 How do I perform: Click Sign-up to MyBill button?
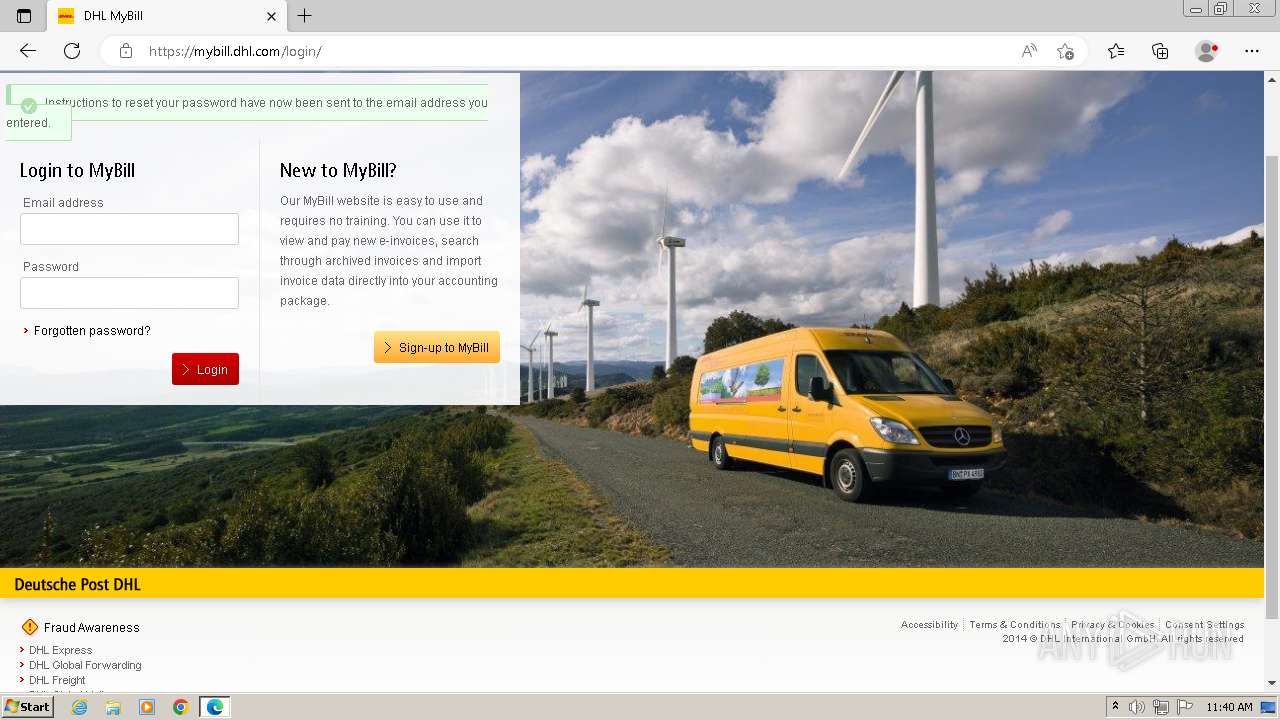pos(437,348)
